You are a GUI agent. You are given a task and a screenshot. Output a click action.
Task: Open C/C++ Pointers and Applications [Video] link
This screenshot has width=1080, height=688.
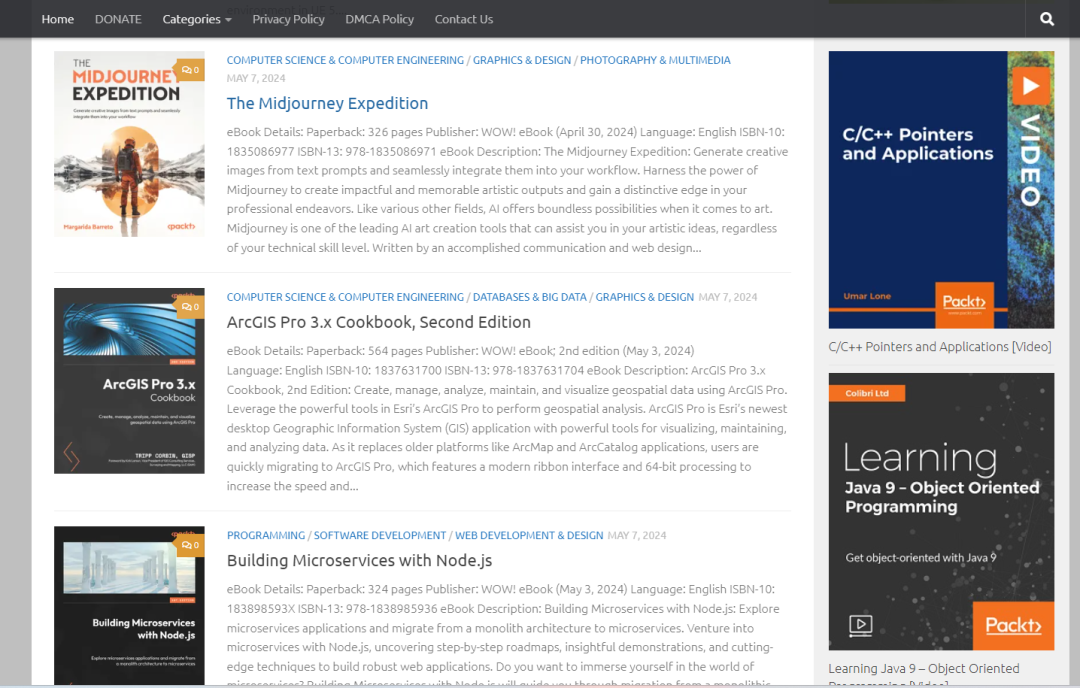(940, 346)
